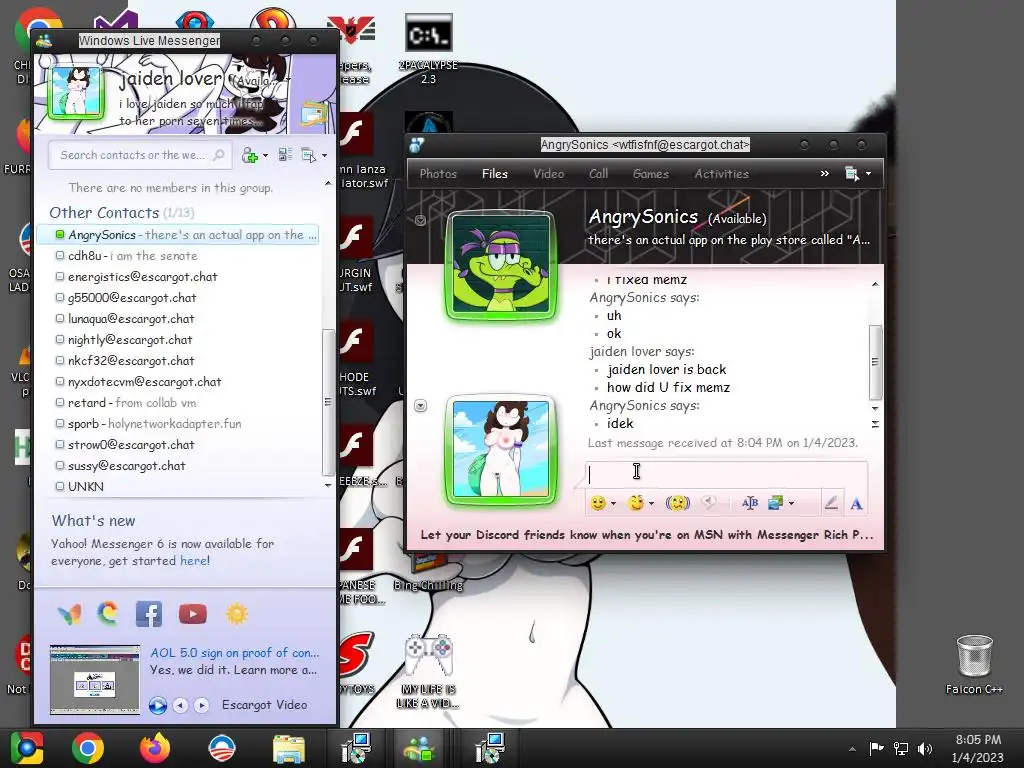Viewport: 1024px width, 768px height.
Task: Launch Firefox from the taskbar
Action: pyautogui.click(x=155, y=748)
